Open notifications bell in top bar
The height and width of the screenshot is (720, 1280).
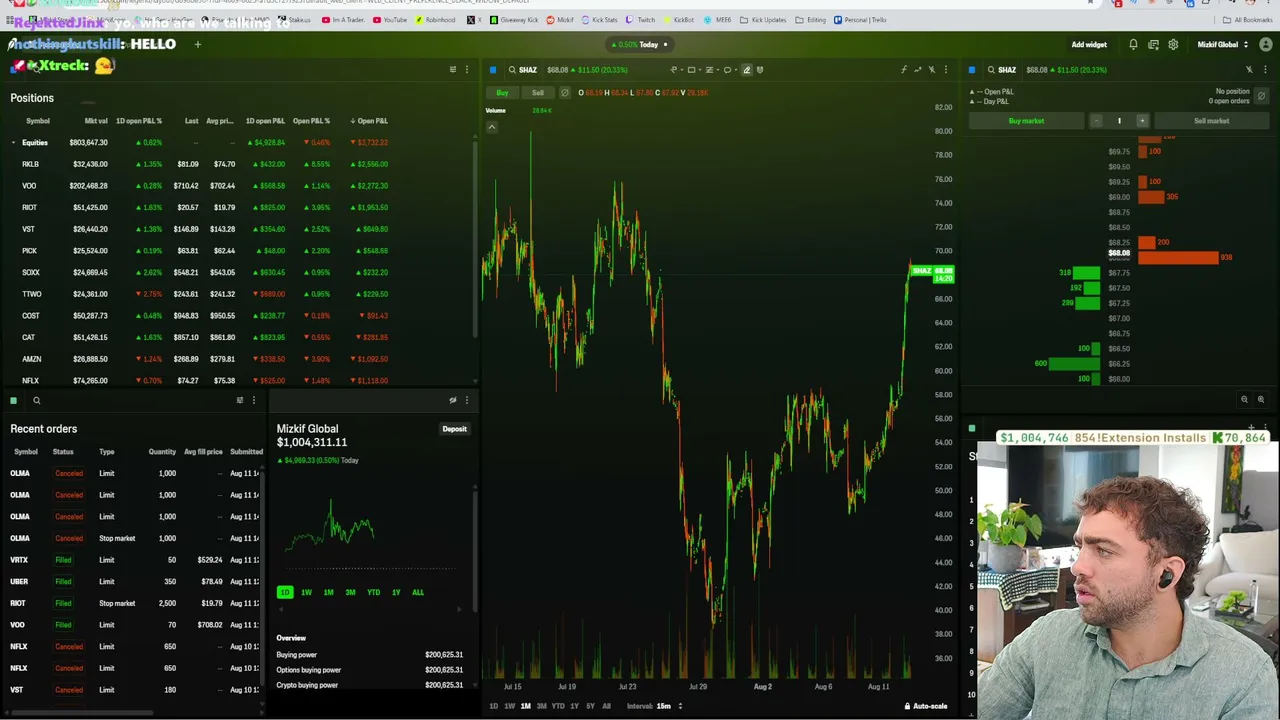point(1133,44)
